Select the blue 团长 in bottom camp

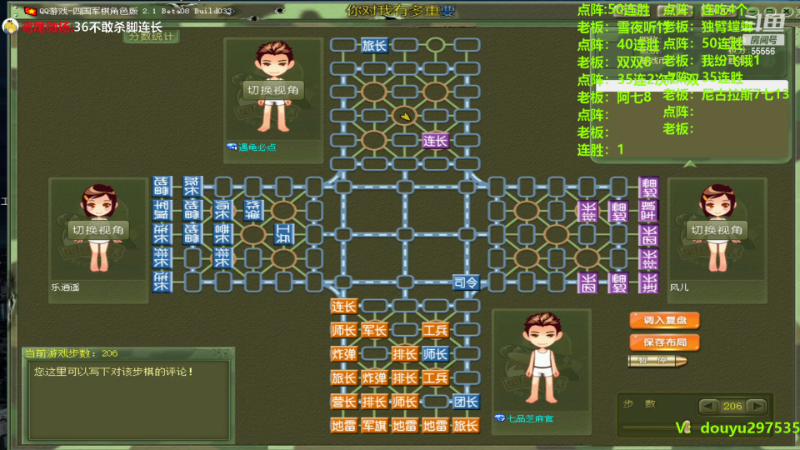pos(465,402)
